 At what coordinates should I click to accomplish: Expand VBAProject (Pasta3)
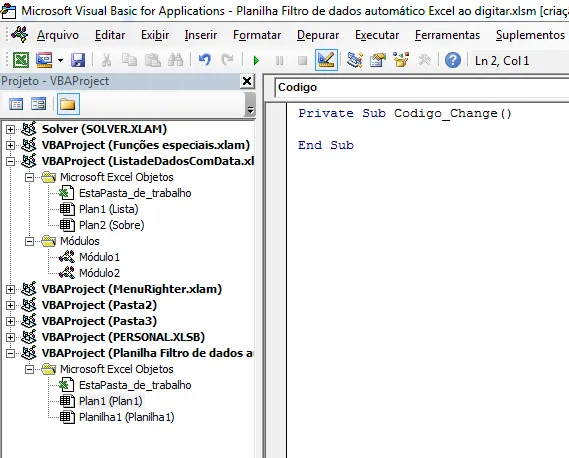click(x=11, y=321)
